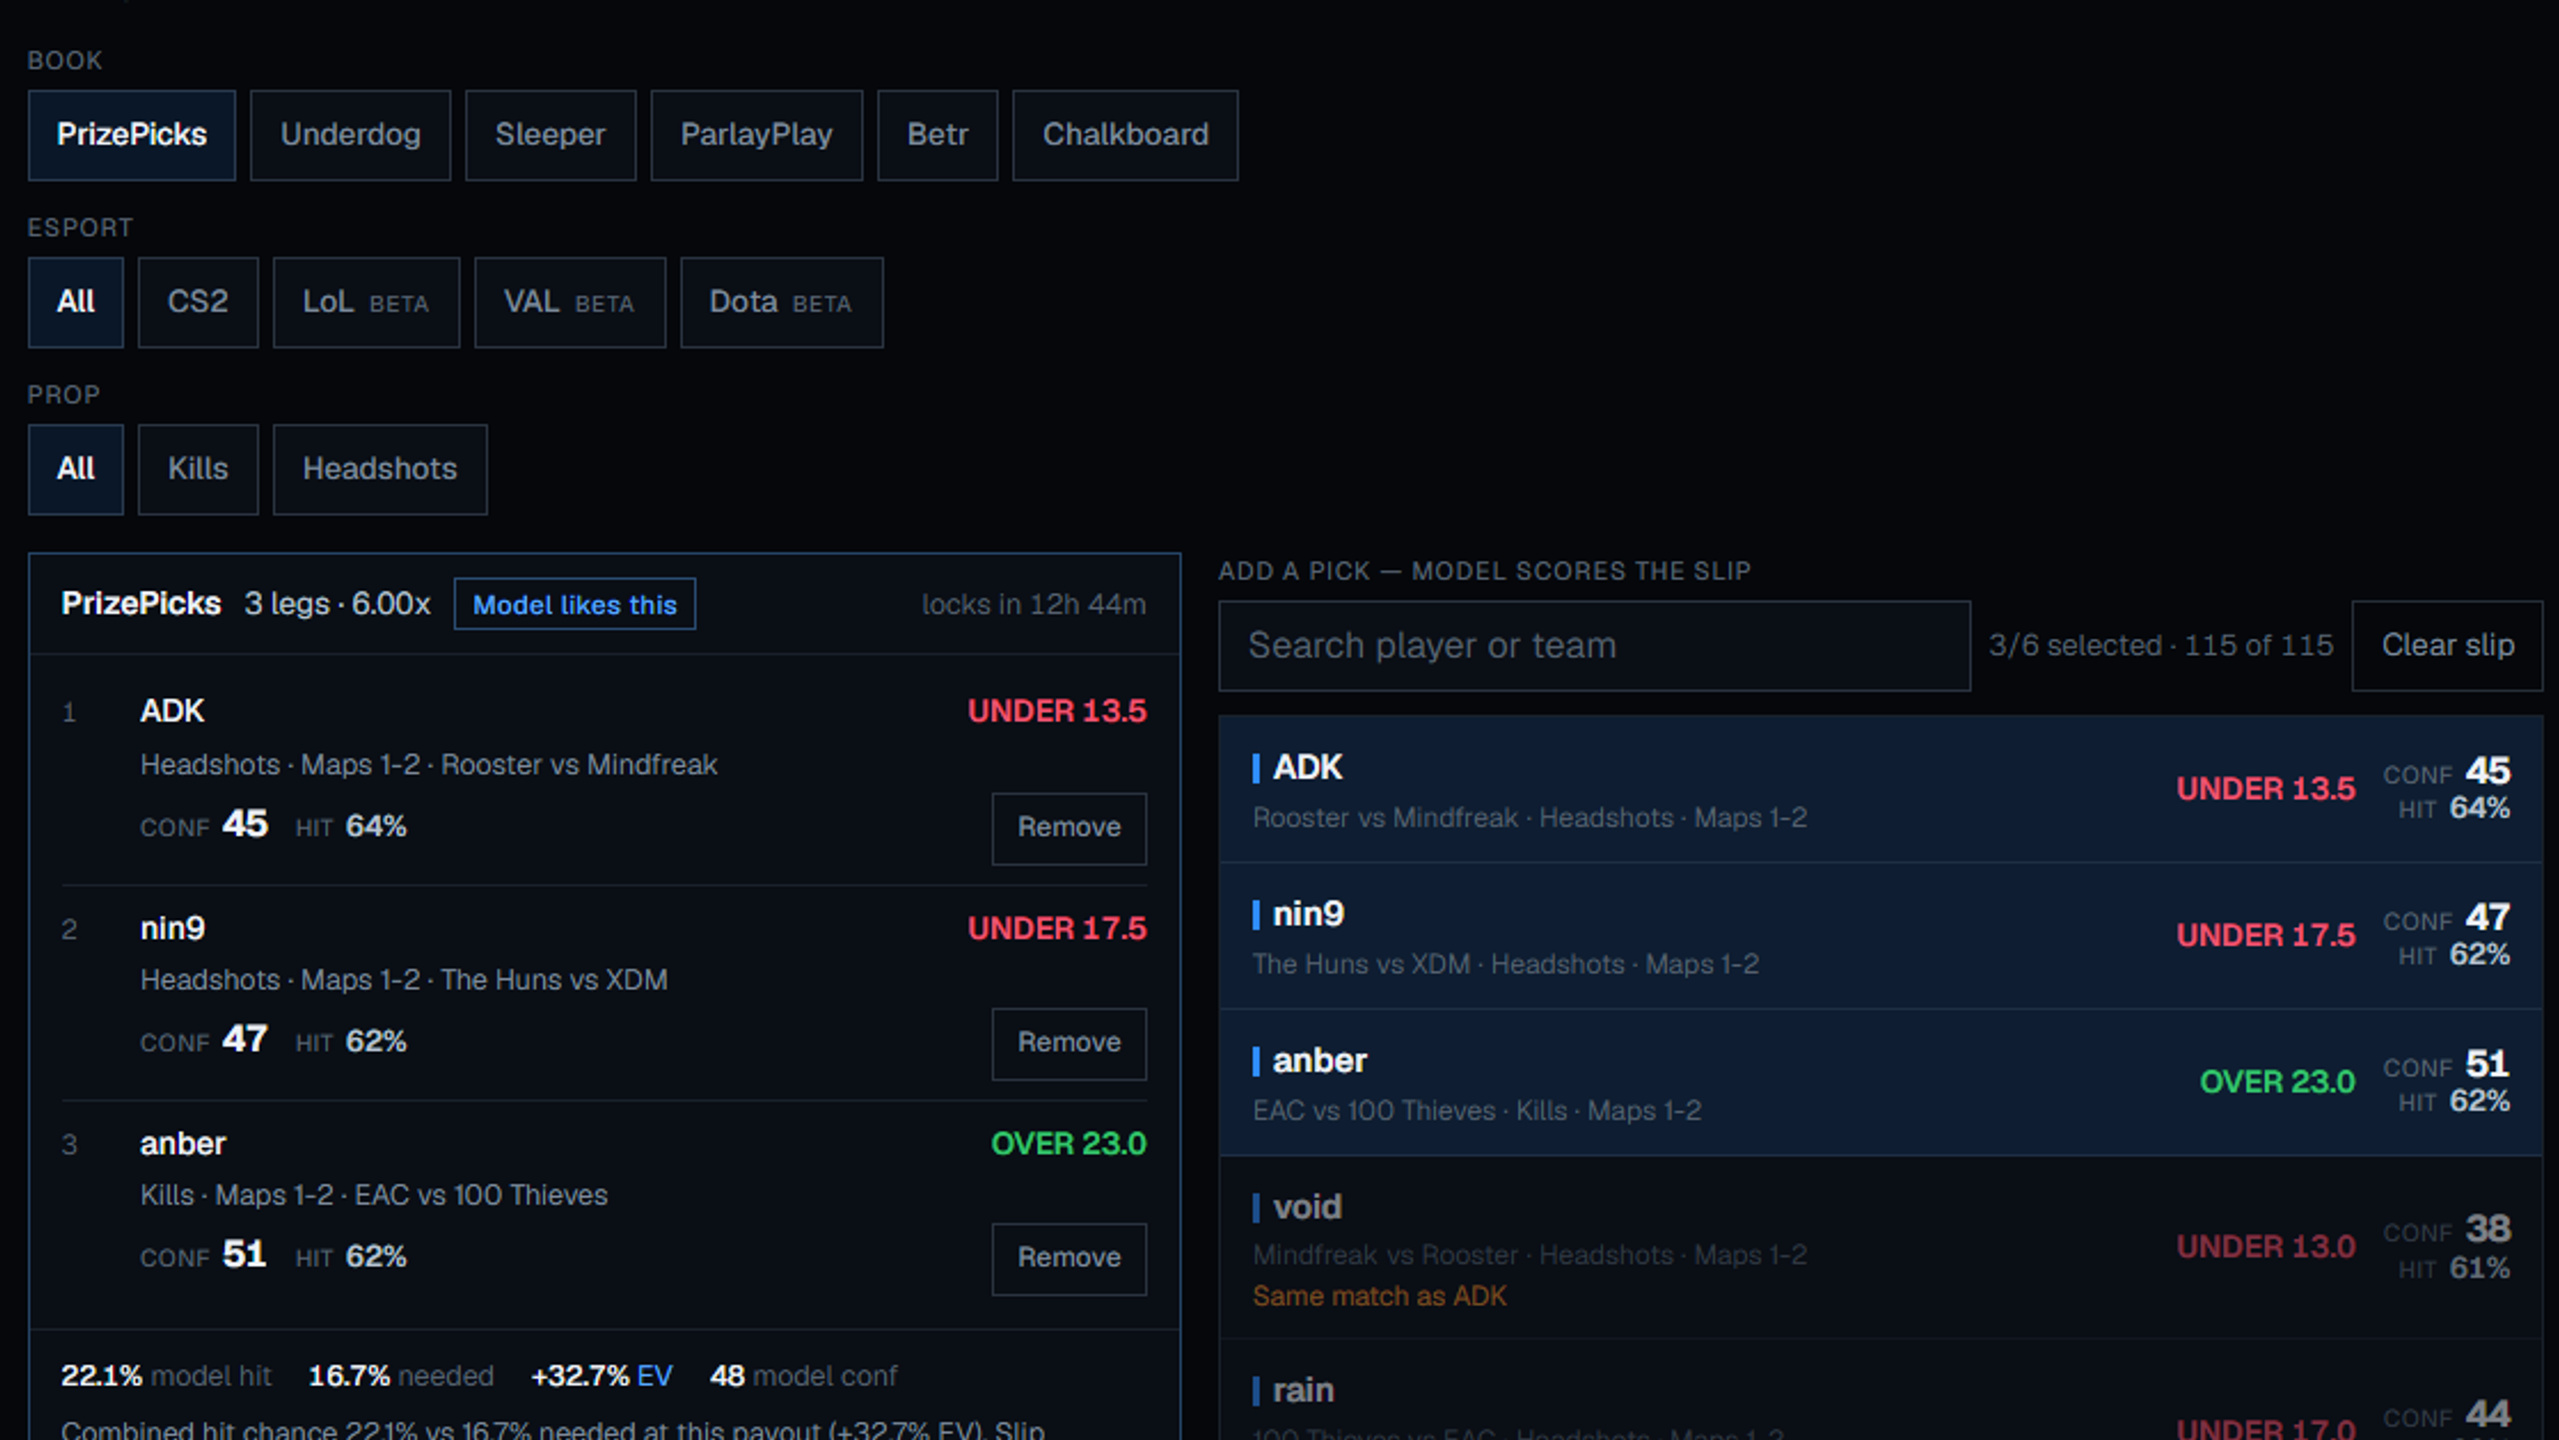This screenshot has height=1440, width=2559.
Task: Filter props to Kills
Action: pyautogui.click(x=198, y=469)
